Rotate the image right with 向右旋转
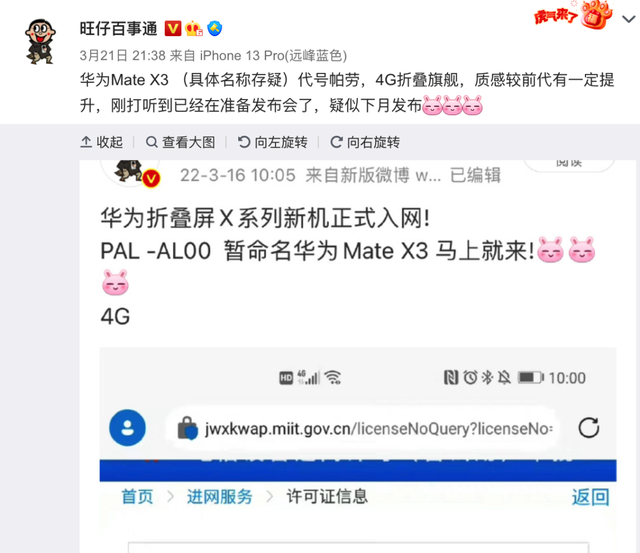Image resolution: width=640 pixels, height=553 pixels. [365, 142]
